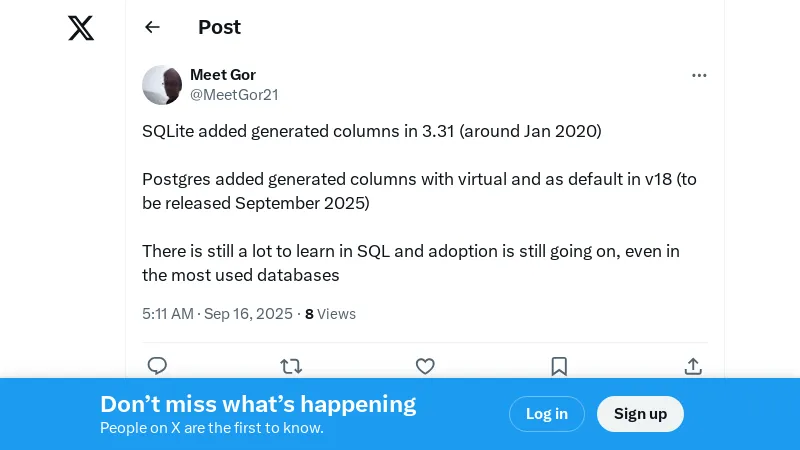Repost Meet Gor's post
The width and height of the screenshot is (800, 450).
coord(291,366)
